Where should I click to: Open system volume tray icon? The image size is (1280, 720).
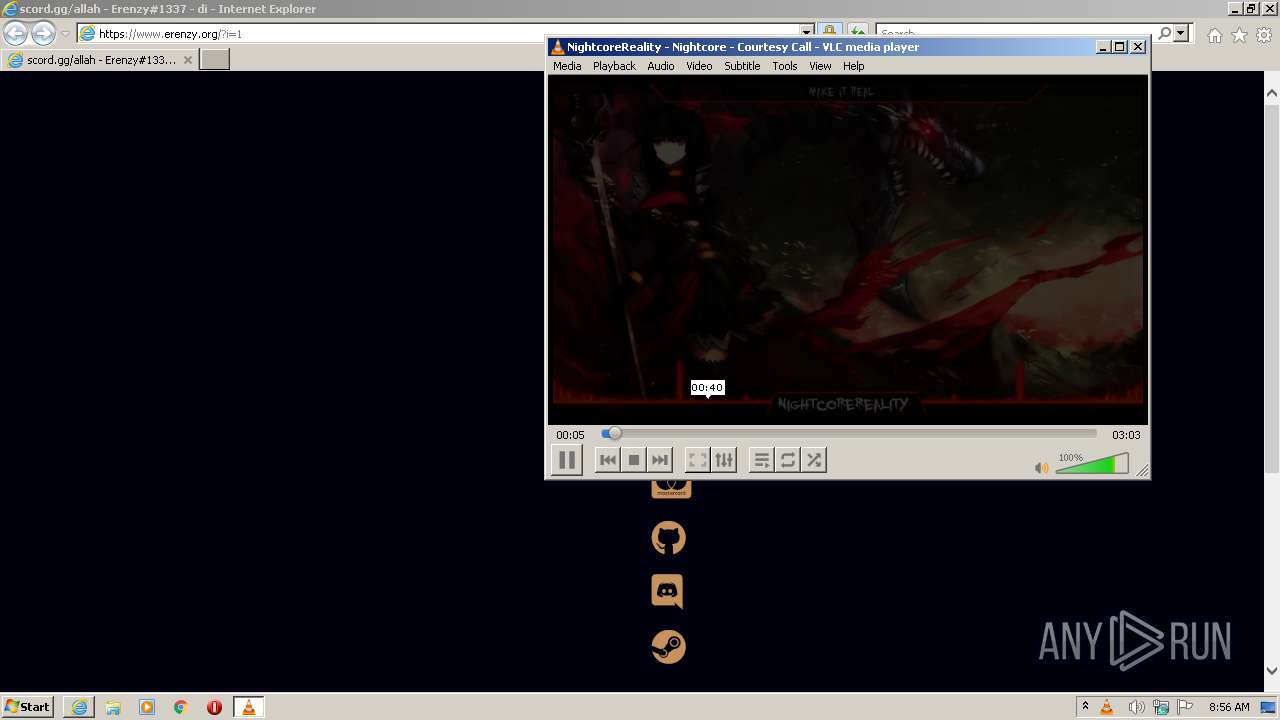tap(1136, 707)
